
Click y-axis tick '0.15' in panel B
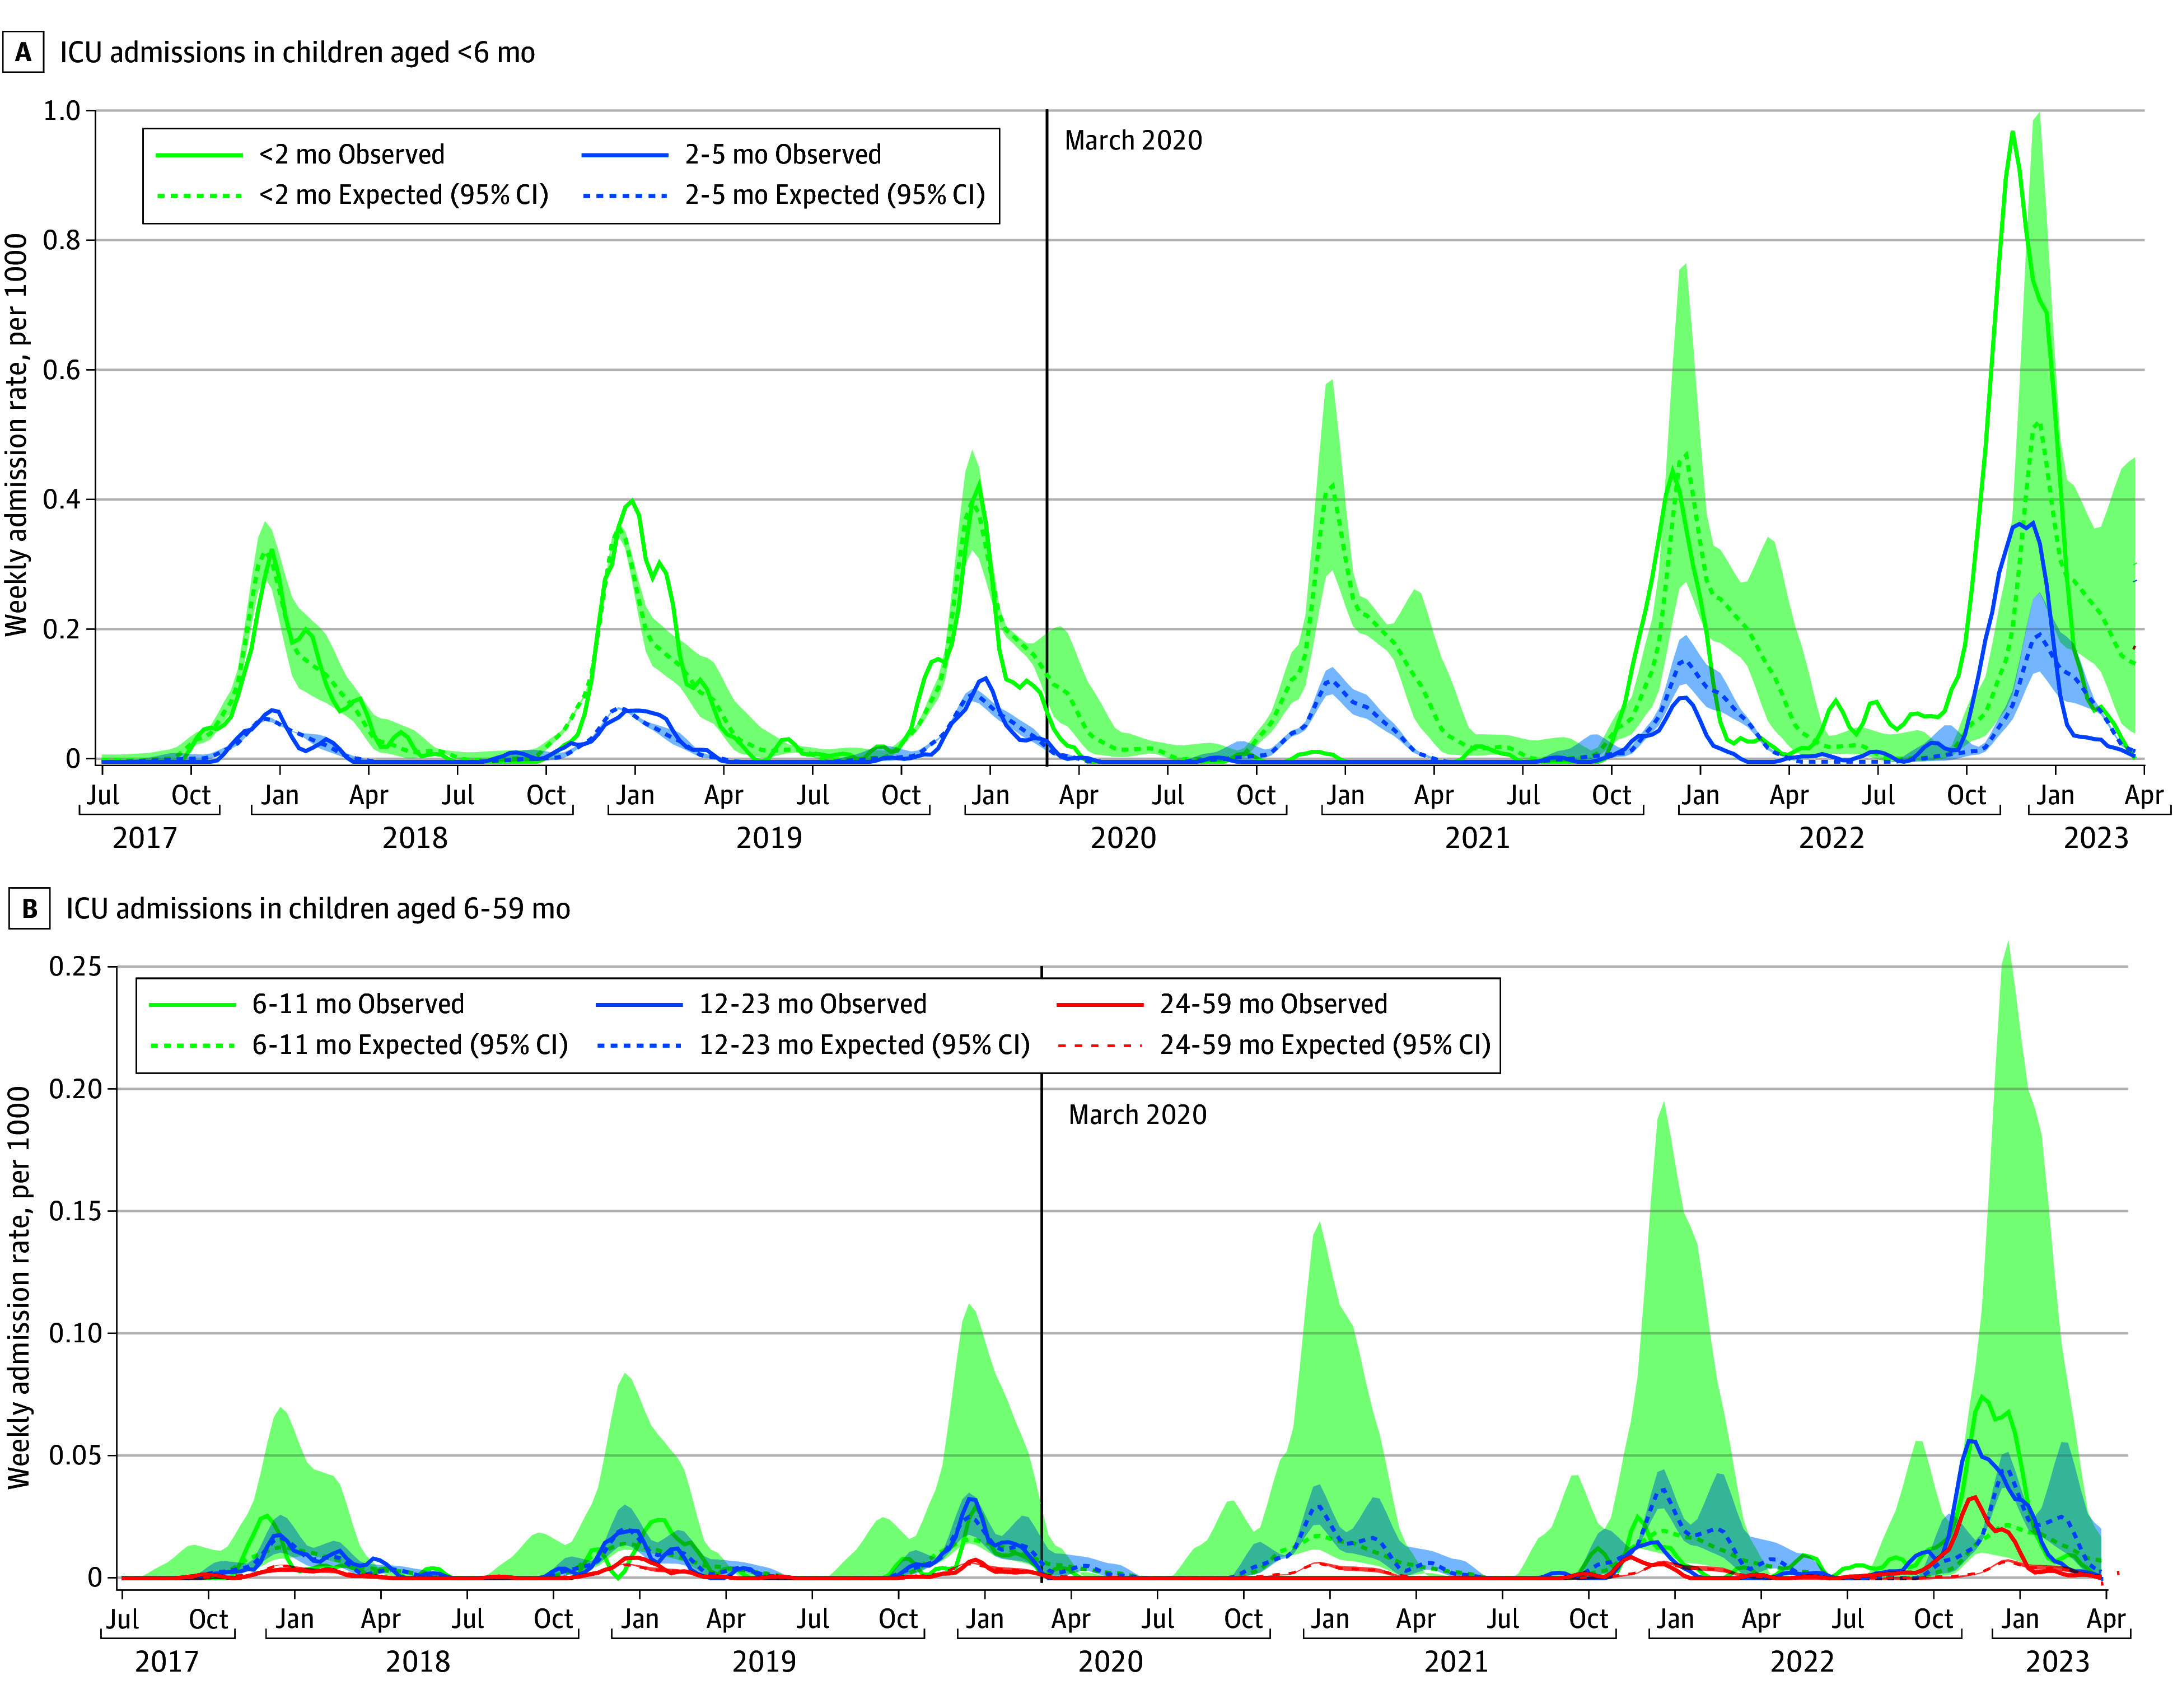(76, 1211)
